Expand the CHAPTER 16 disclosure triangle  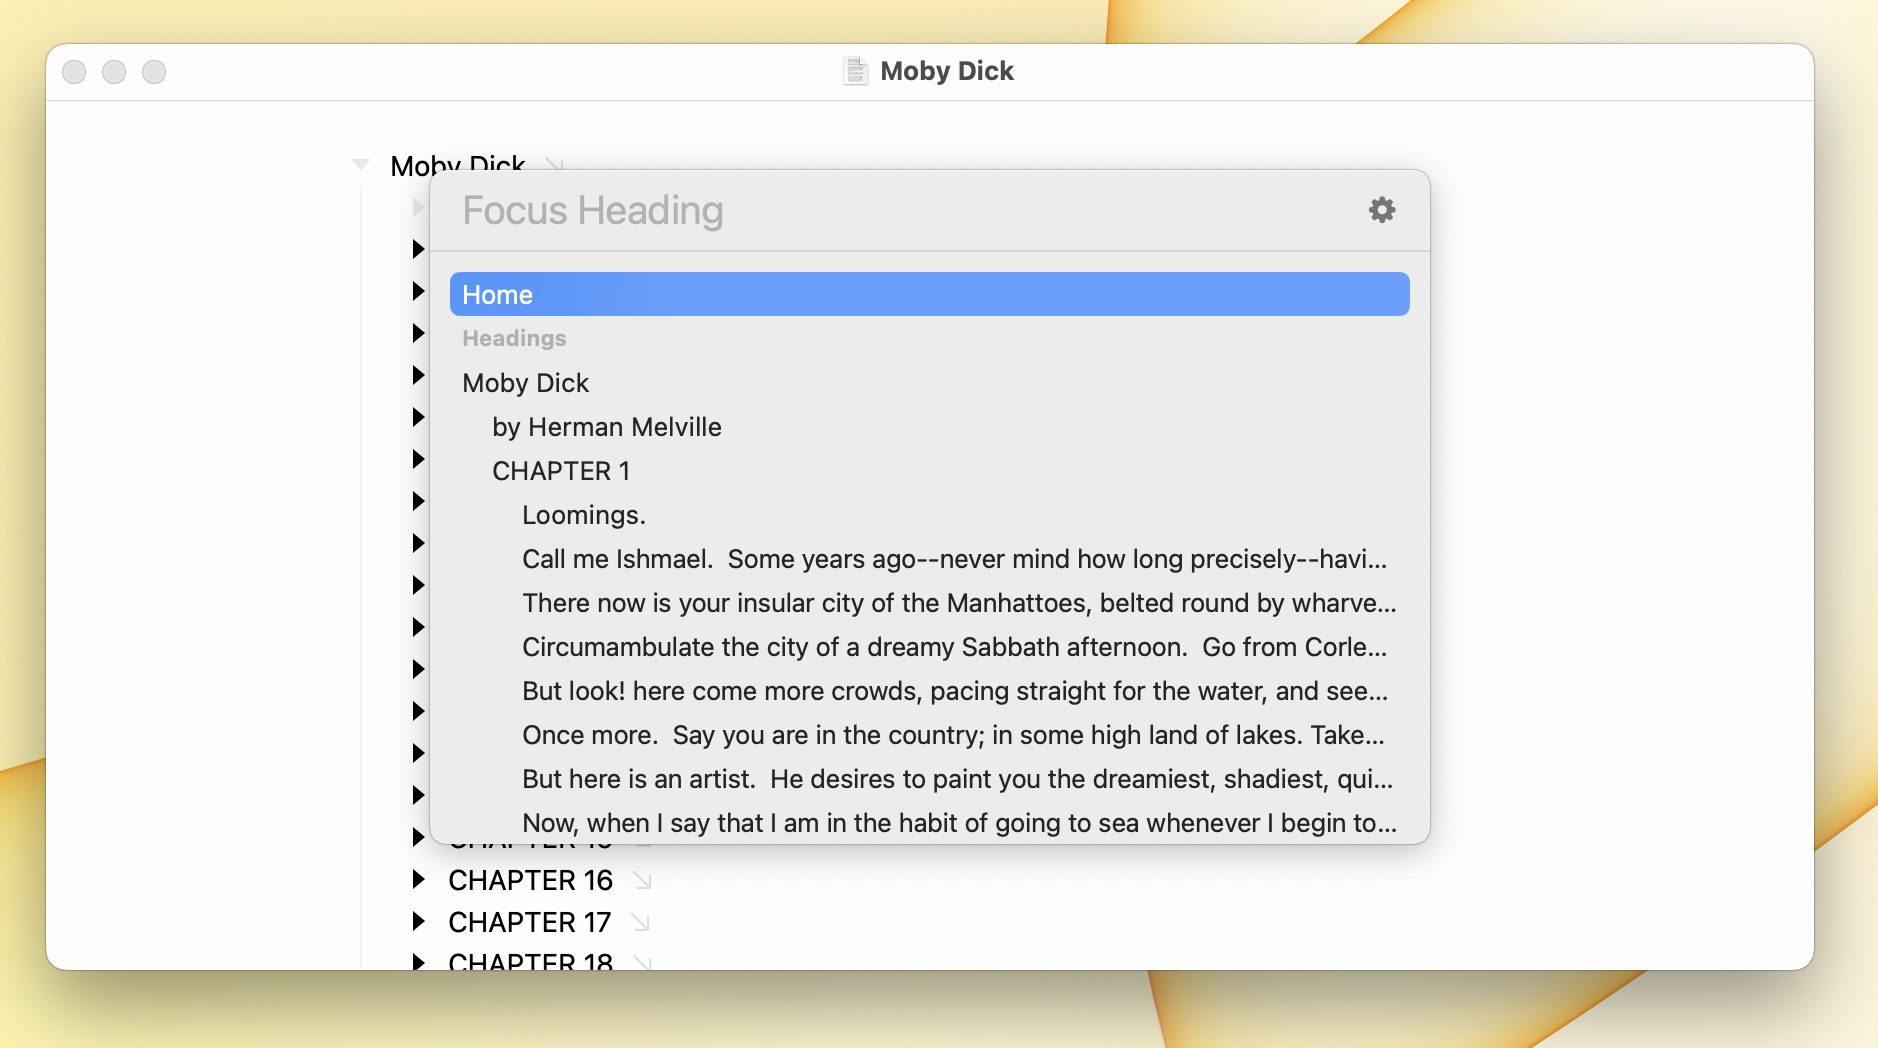click(419, 879)
